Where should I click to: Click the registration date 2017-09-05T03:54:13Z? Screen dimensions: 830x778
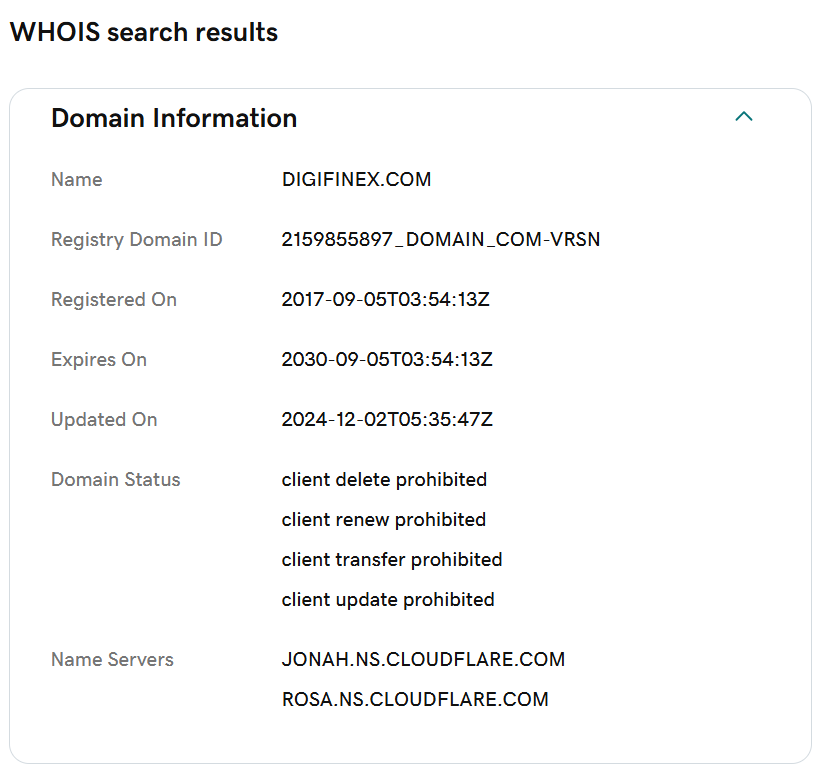(x=385, y=300)
